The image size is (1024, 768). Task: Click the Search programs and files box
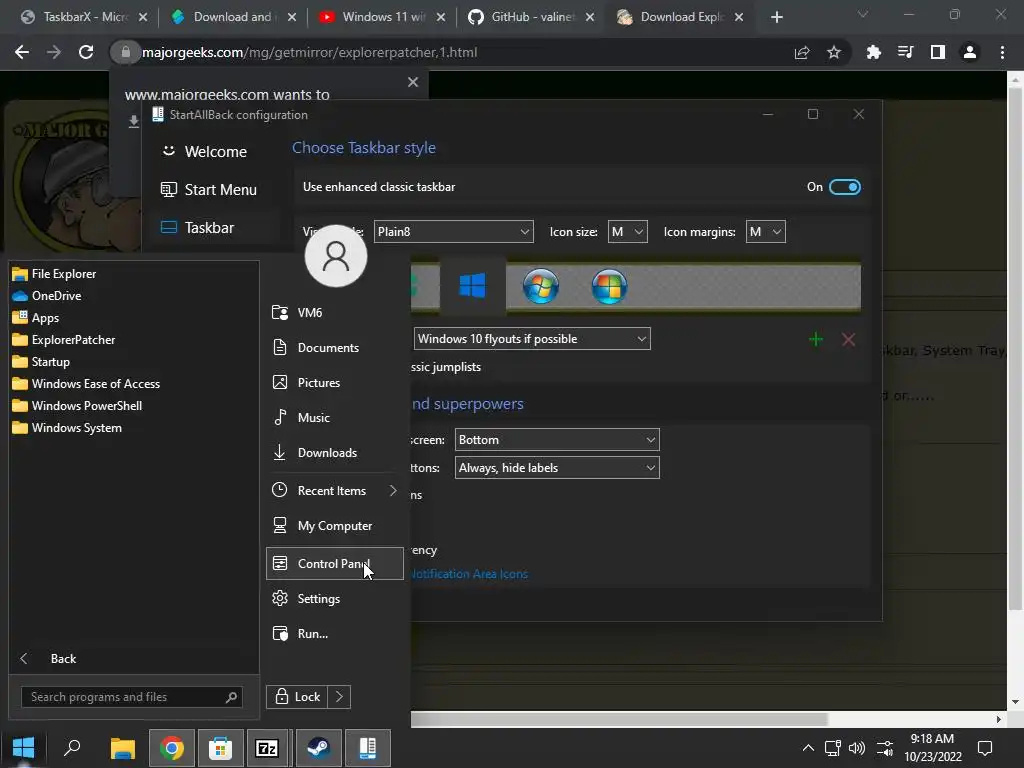click(132, 697)
